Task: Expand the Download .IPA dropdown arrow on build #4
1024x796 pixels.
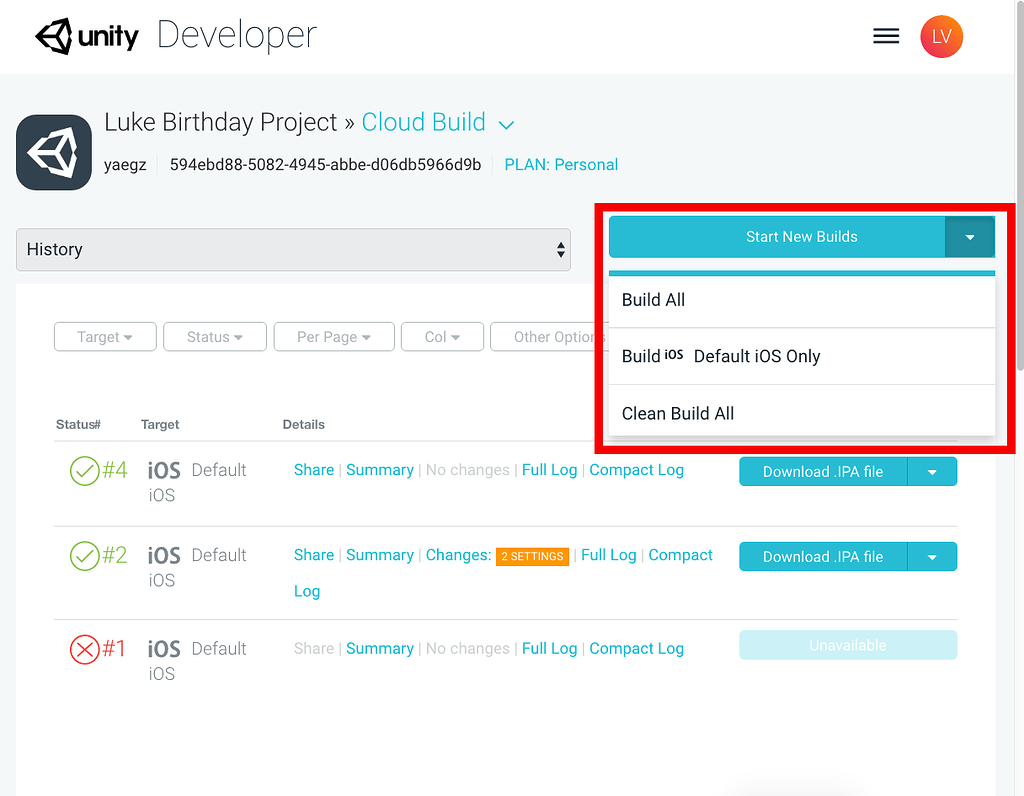Action: [932, 471]
